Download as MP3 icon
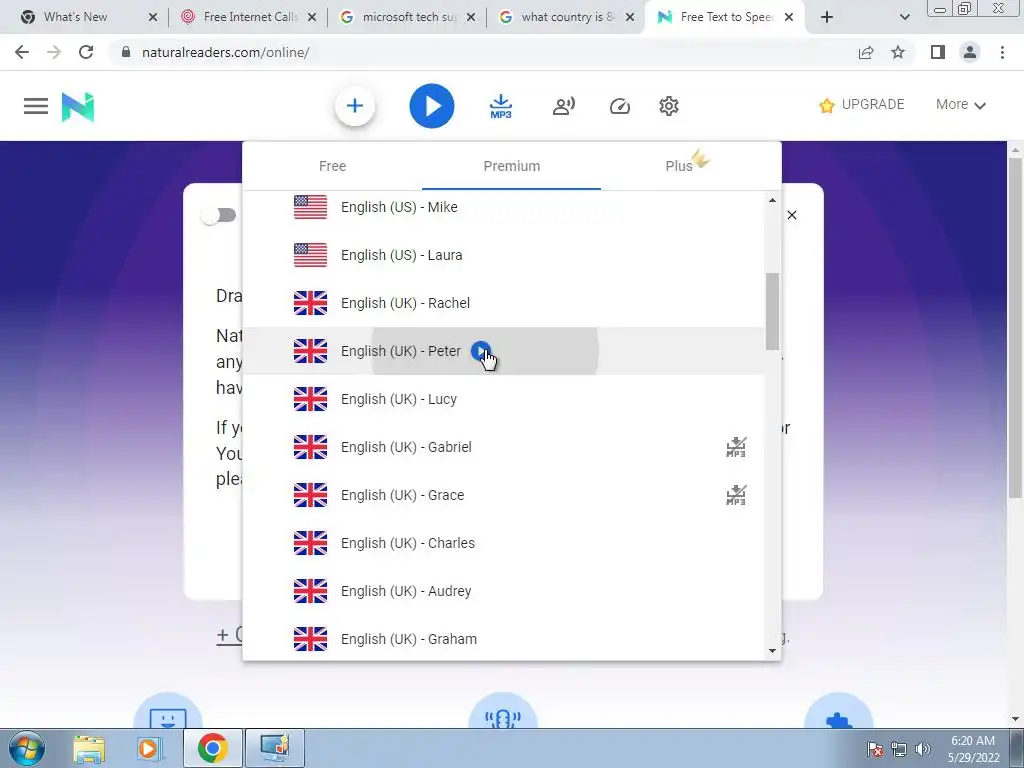The image size is (1024, 768). (x=501, y=106)
